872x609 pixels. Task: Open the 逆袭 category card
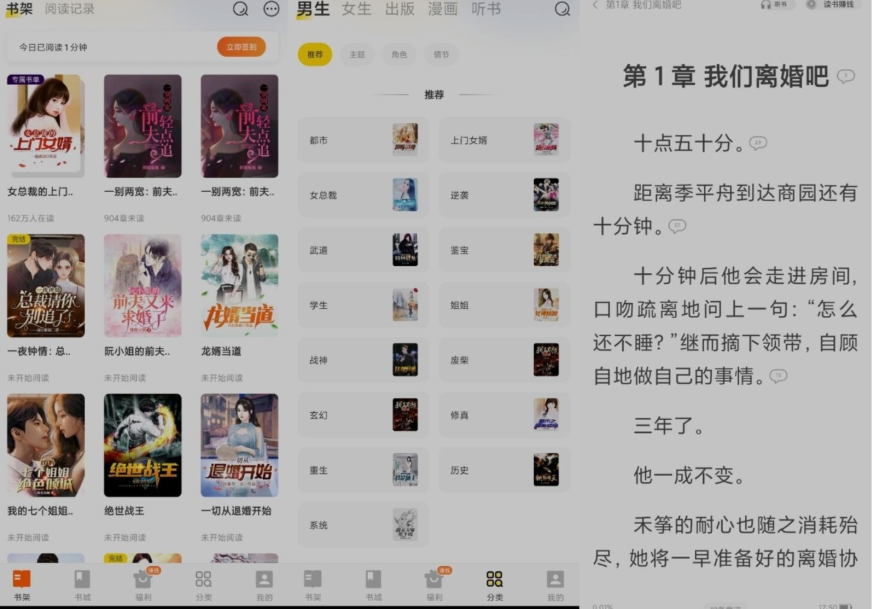(504, 195)
